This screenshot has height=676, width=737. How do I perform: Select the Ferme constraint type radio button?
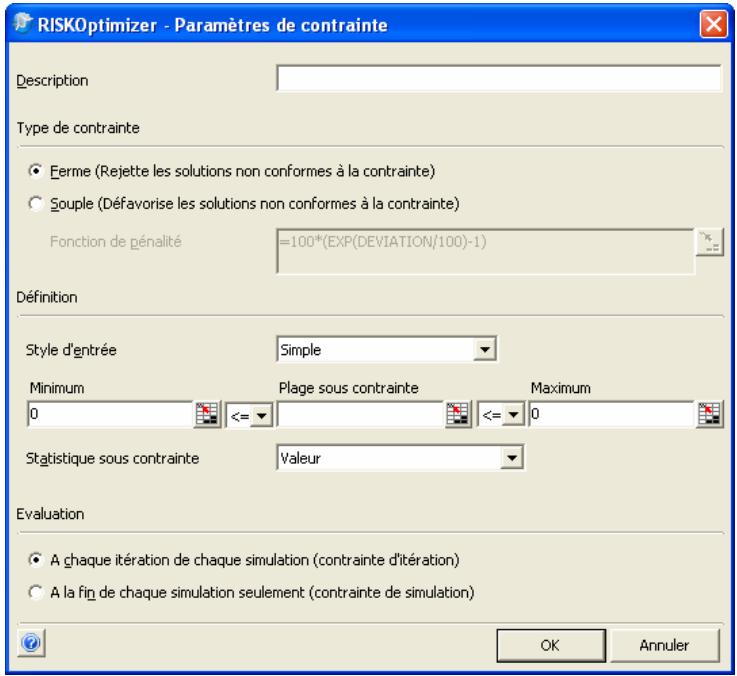(36, 171)
